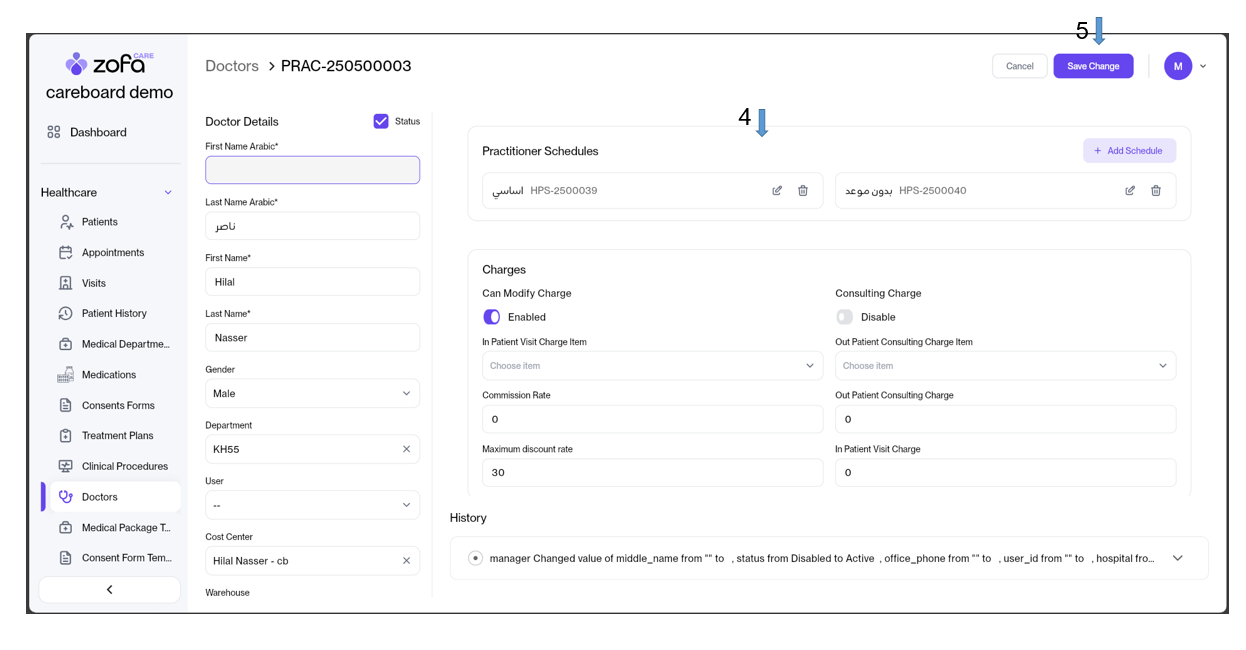Expand the manager history entry
The height and width of the screenshot is (650, 1246).
point(1177,558)
